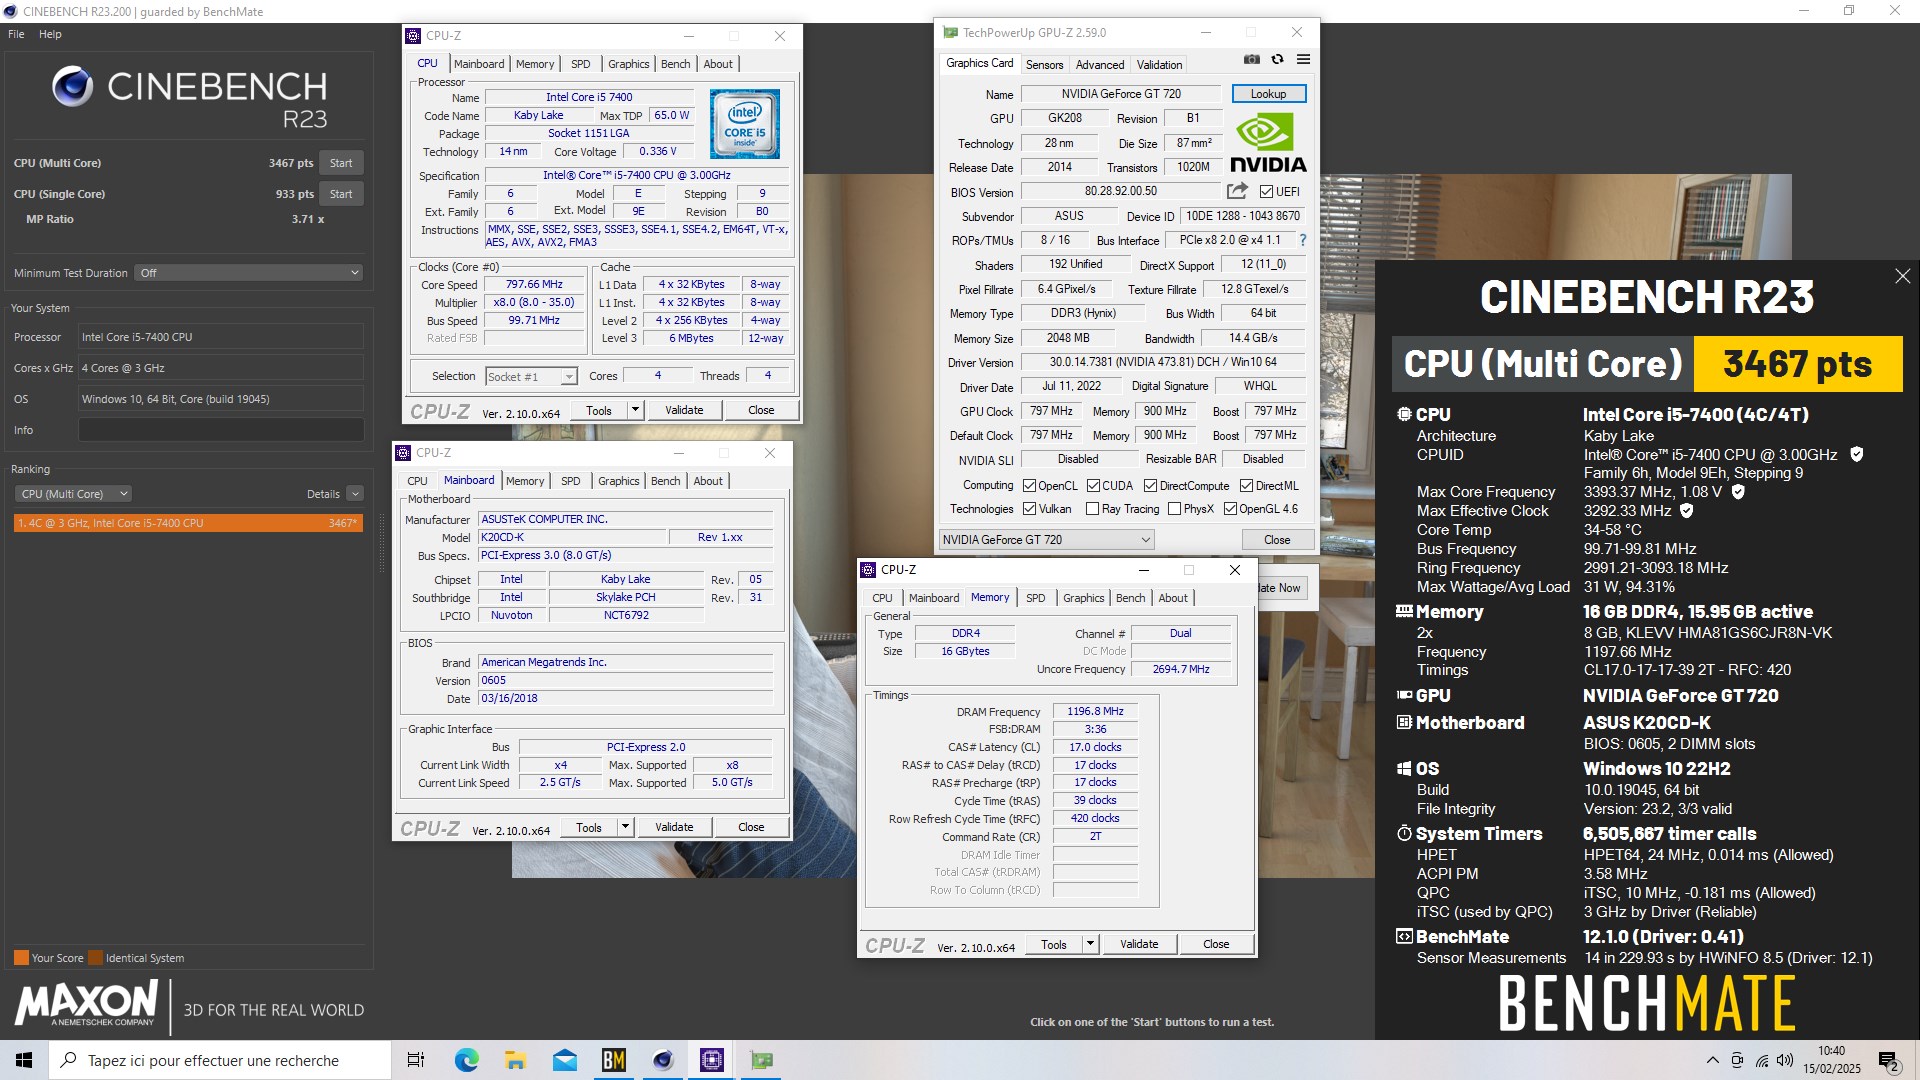The height and width of the screenshot is (1080, 1920).
Task: Open Tools dropdown arrow in CPU-Z Memory window
Action: pyautogui.click(x=1089, y=944)
